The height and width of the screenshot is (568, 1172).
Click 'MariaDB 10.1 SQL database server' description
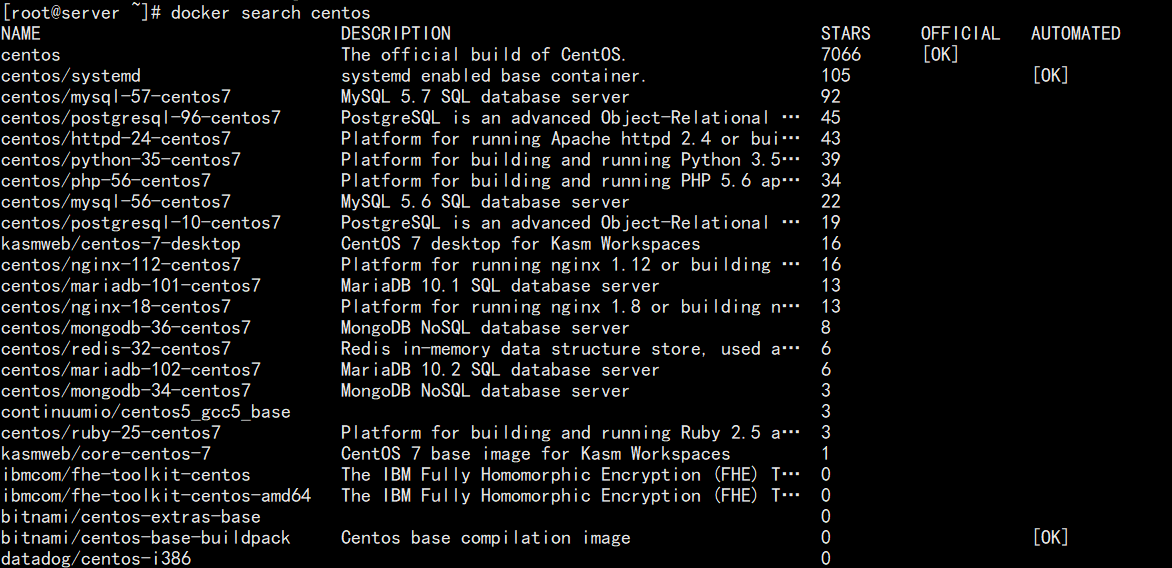[x=500, y=285]
